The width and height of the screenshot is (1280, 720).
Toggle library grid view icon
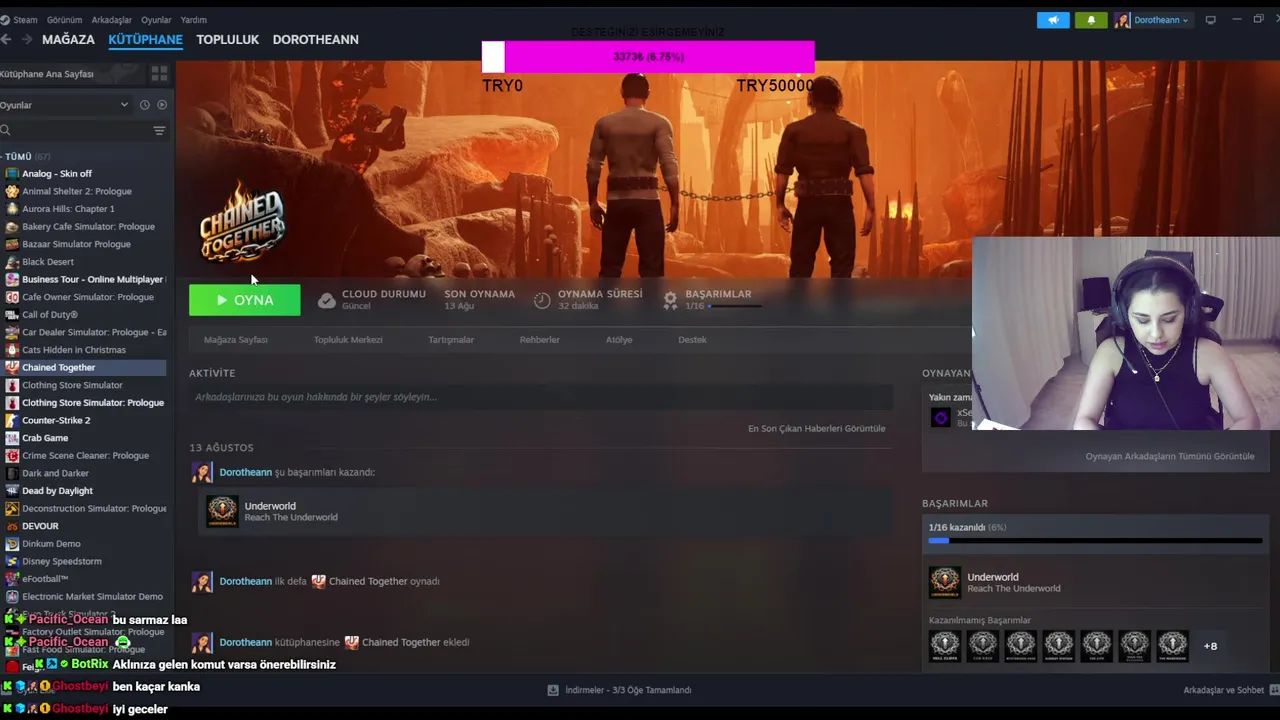point(159,74)
